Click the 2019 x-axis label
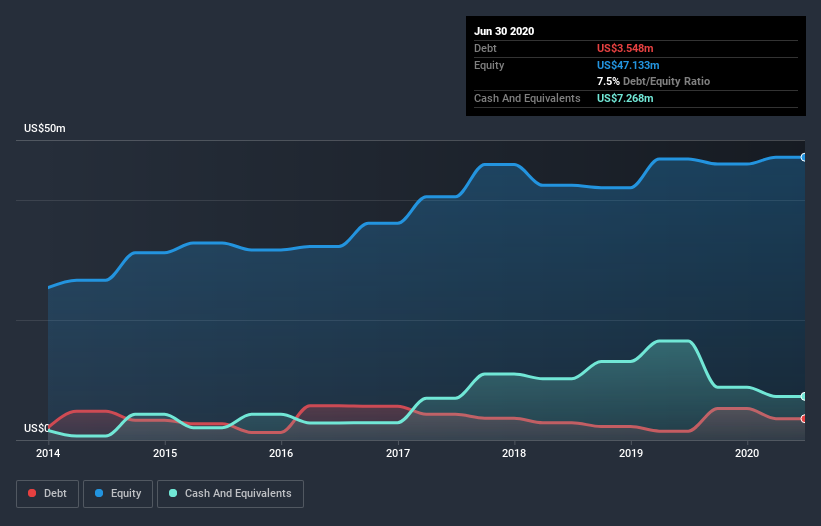The height and width of the screenshot is (526, 821). 631,453
